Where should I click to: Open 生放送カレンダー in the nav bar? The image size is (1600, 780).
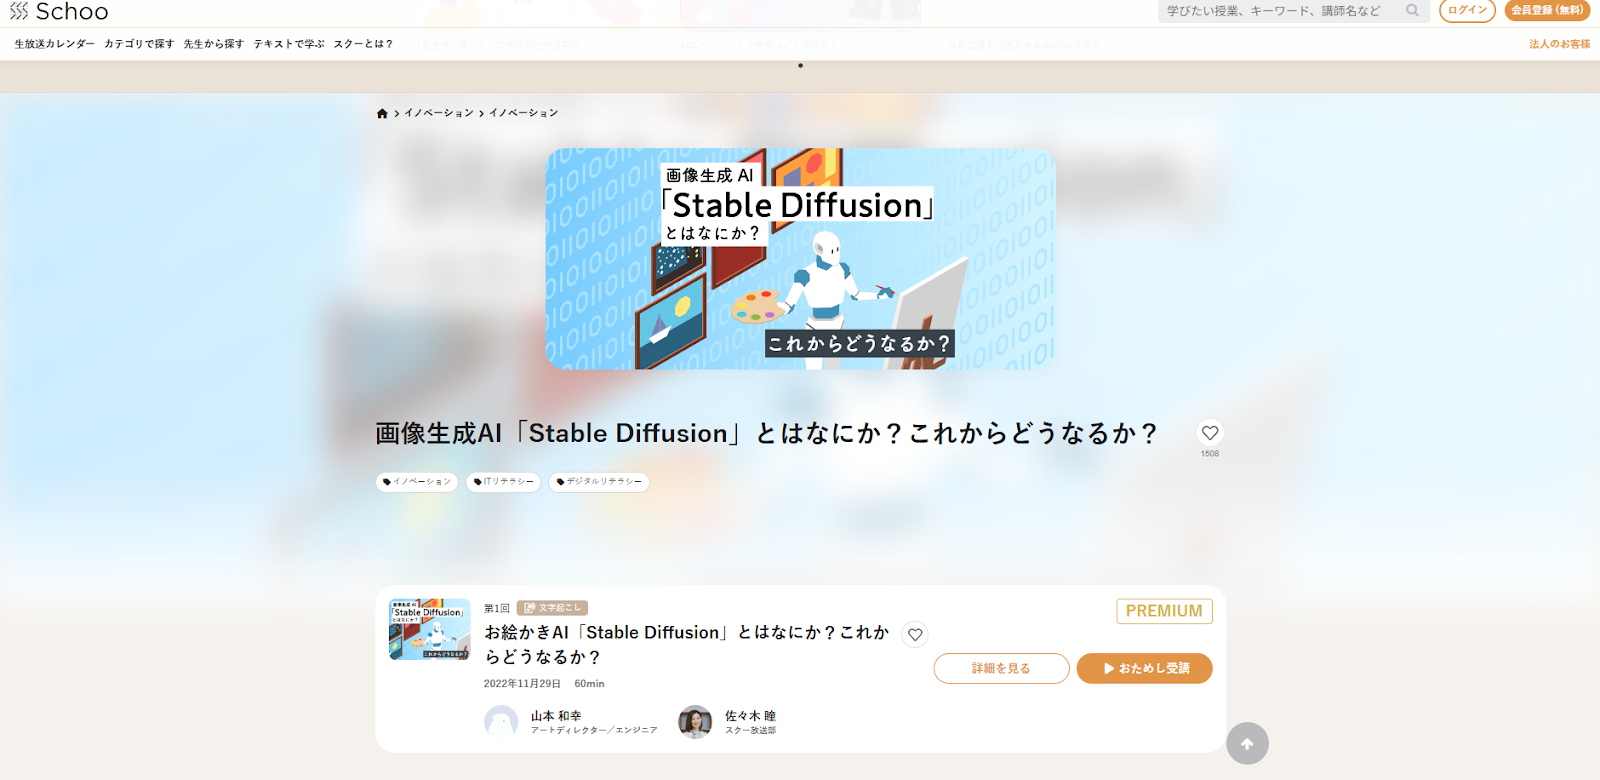tap(55, 44)
